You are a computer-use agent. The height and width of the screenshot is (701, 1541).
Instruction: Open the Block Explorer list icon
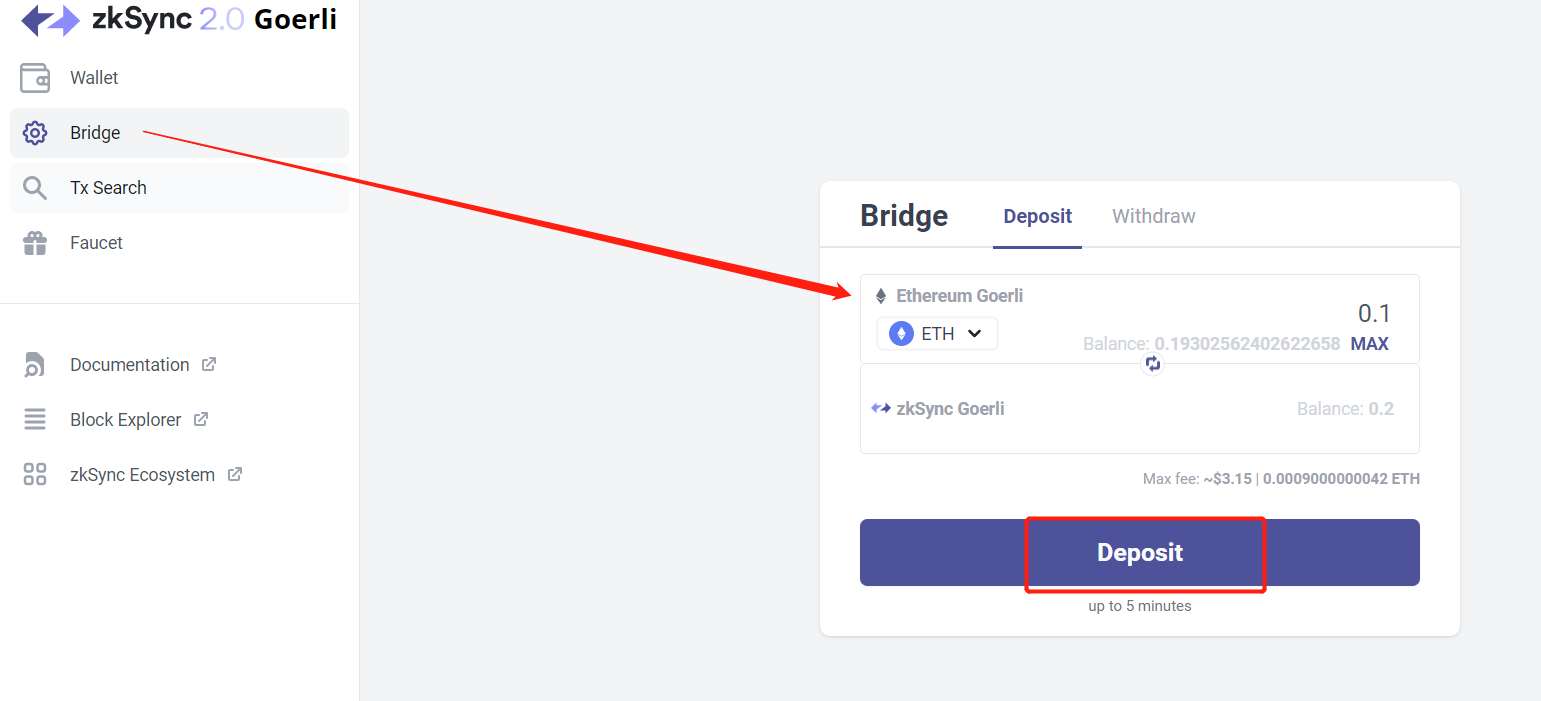coord(35,420)
